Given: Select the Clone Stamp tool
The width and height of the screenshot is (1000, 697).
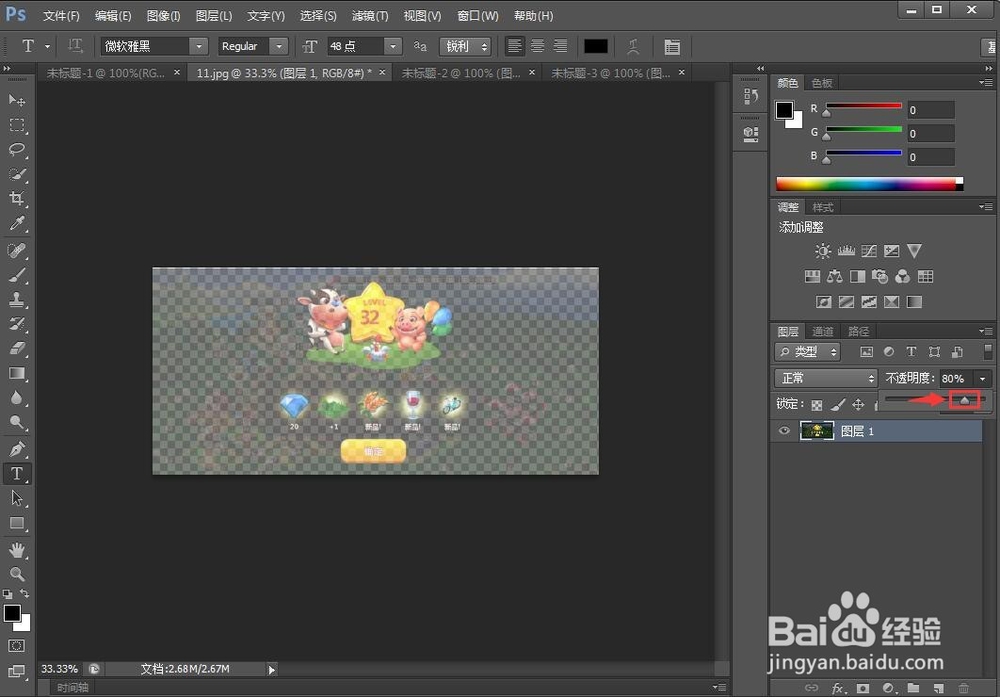Looking at the screenshot, I should pos(17,299).
